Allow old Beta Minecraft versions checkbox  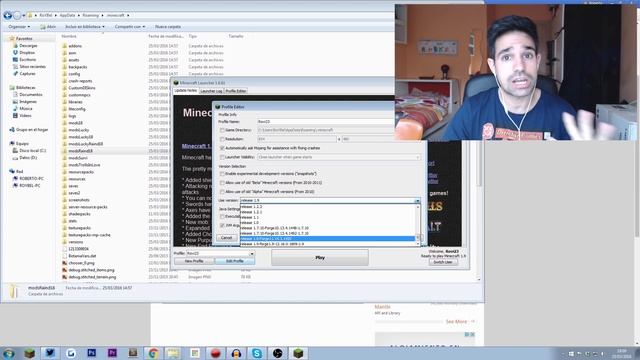(222, 183)
